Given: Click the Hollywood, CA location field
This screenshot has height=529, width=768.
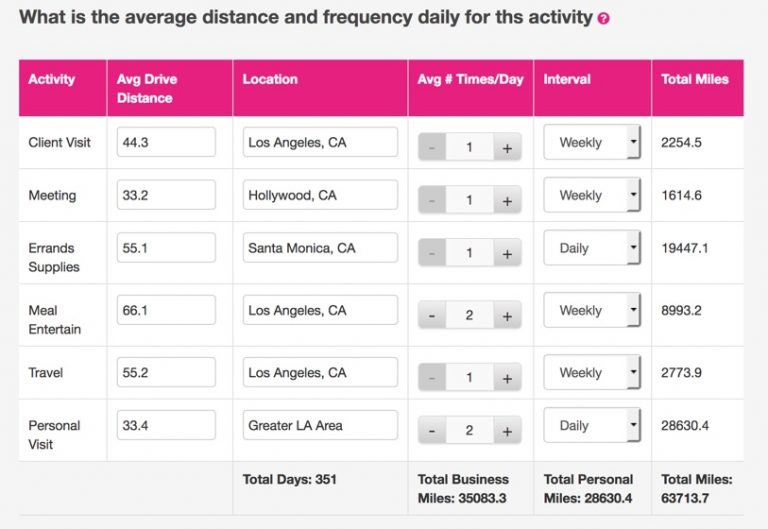Looking at the screenshot, I should pyautogui.click(x=320, y=195).
